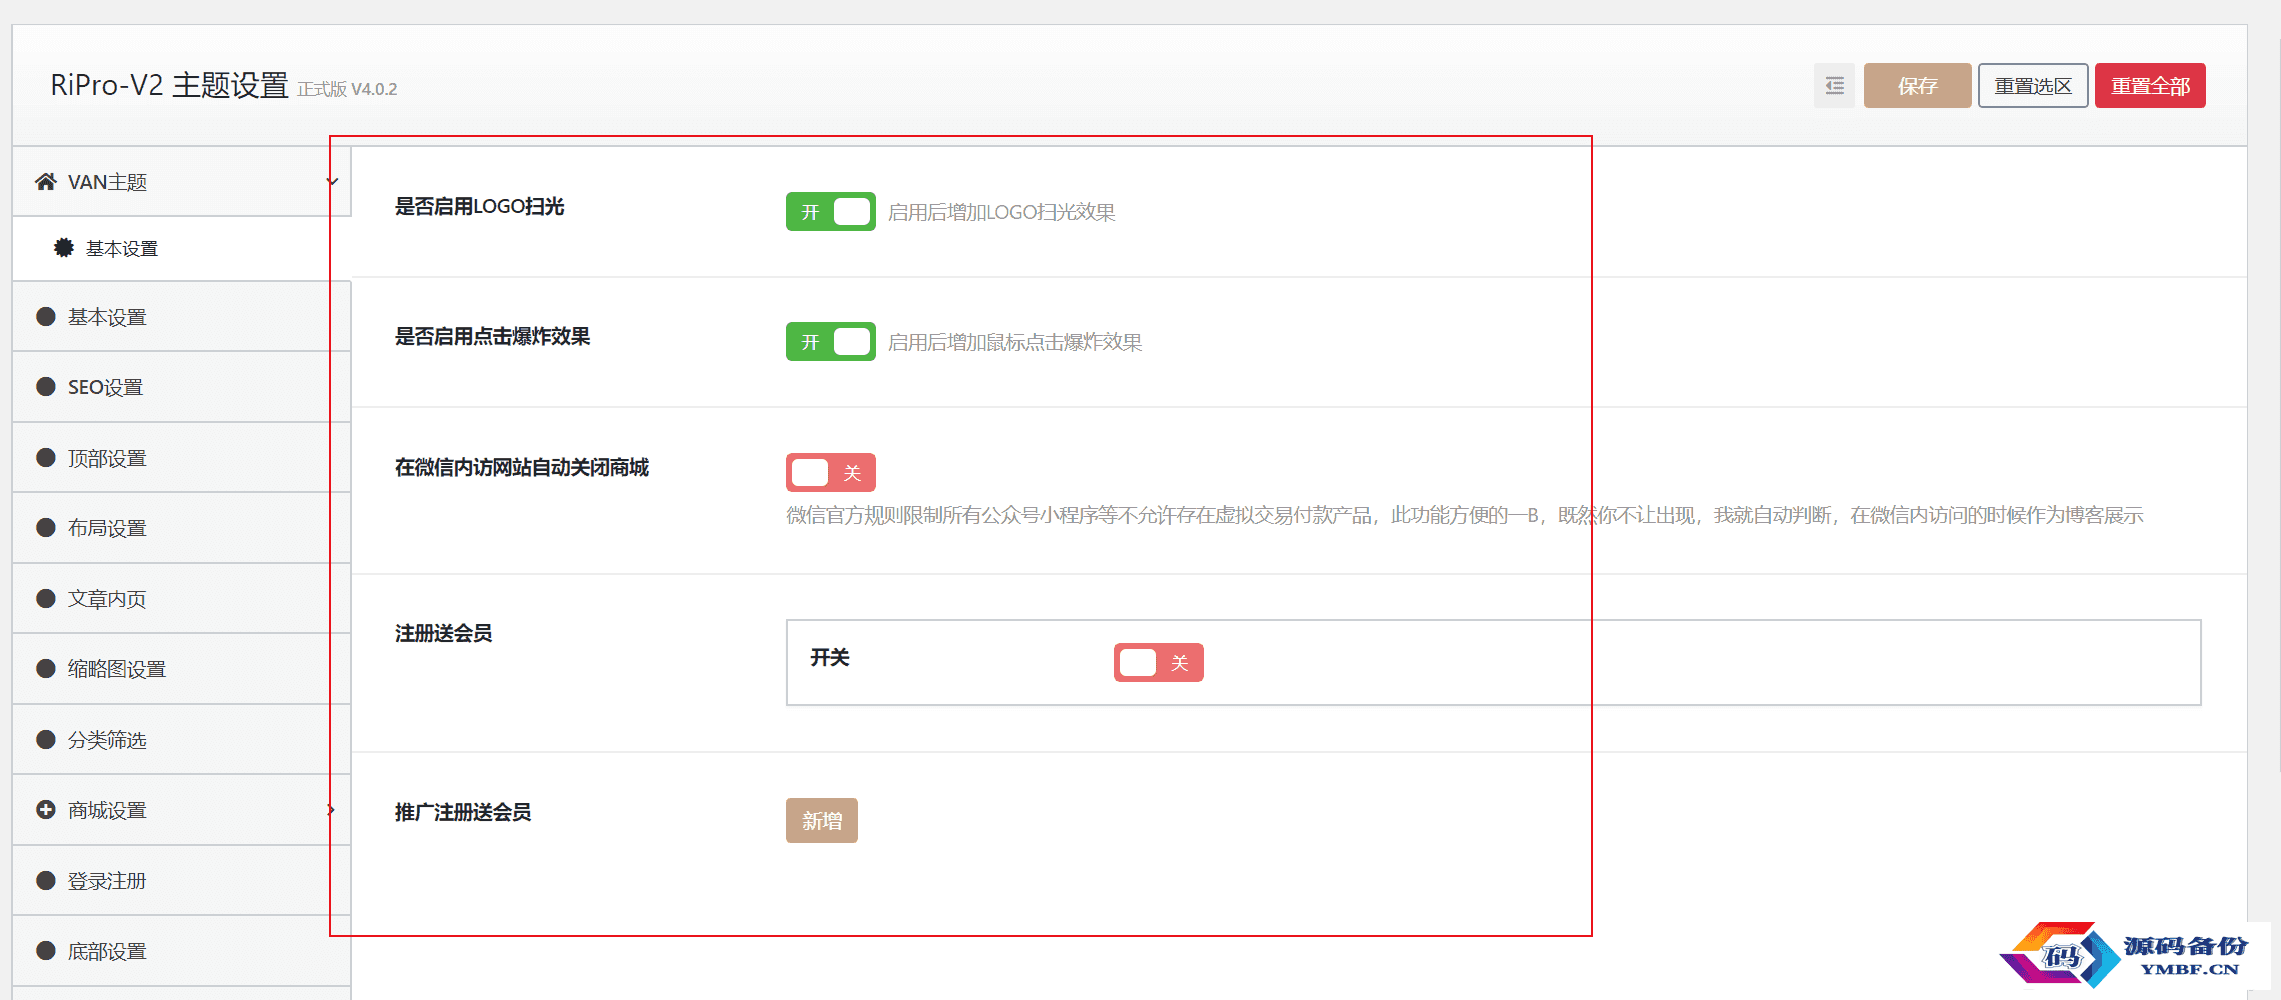Go to 登录注册 settings
The image size is (2281, 1000).
(x=181, y=881)
